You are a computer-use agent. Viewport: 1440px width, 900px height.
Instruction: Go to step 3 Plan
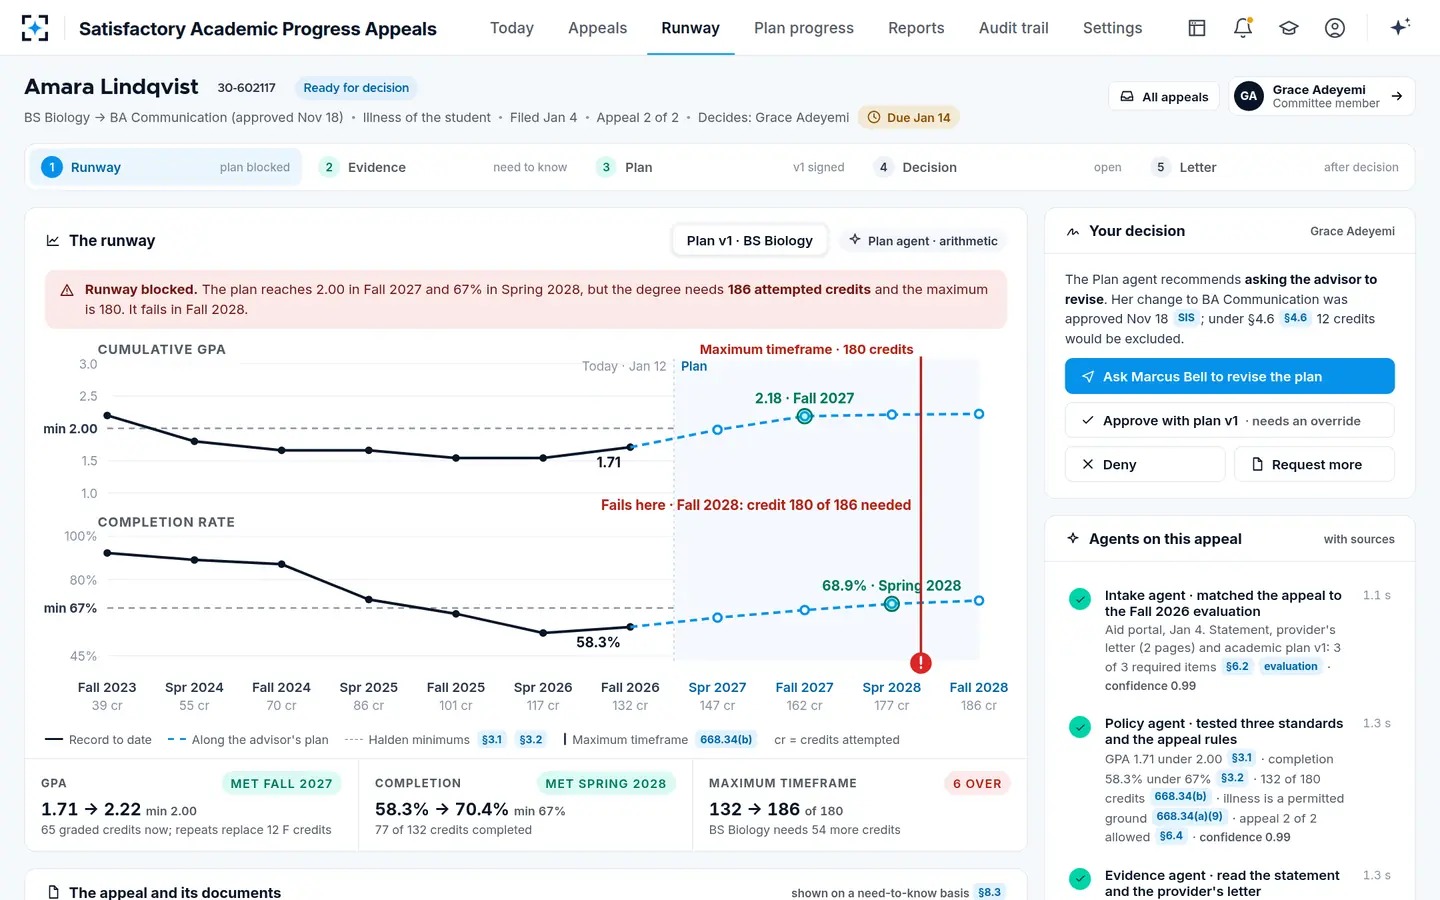[719, 167]
